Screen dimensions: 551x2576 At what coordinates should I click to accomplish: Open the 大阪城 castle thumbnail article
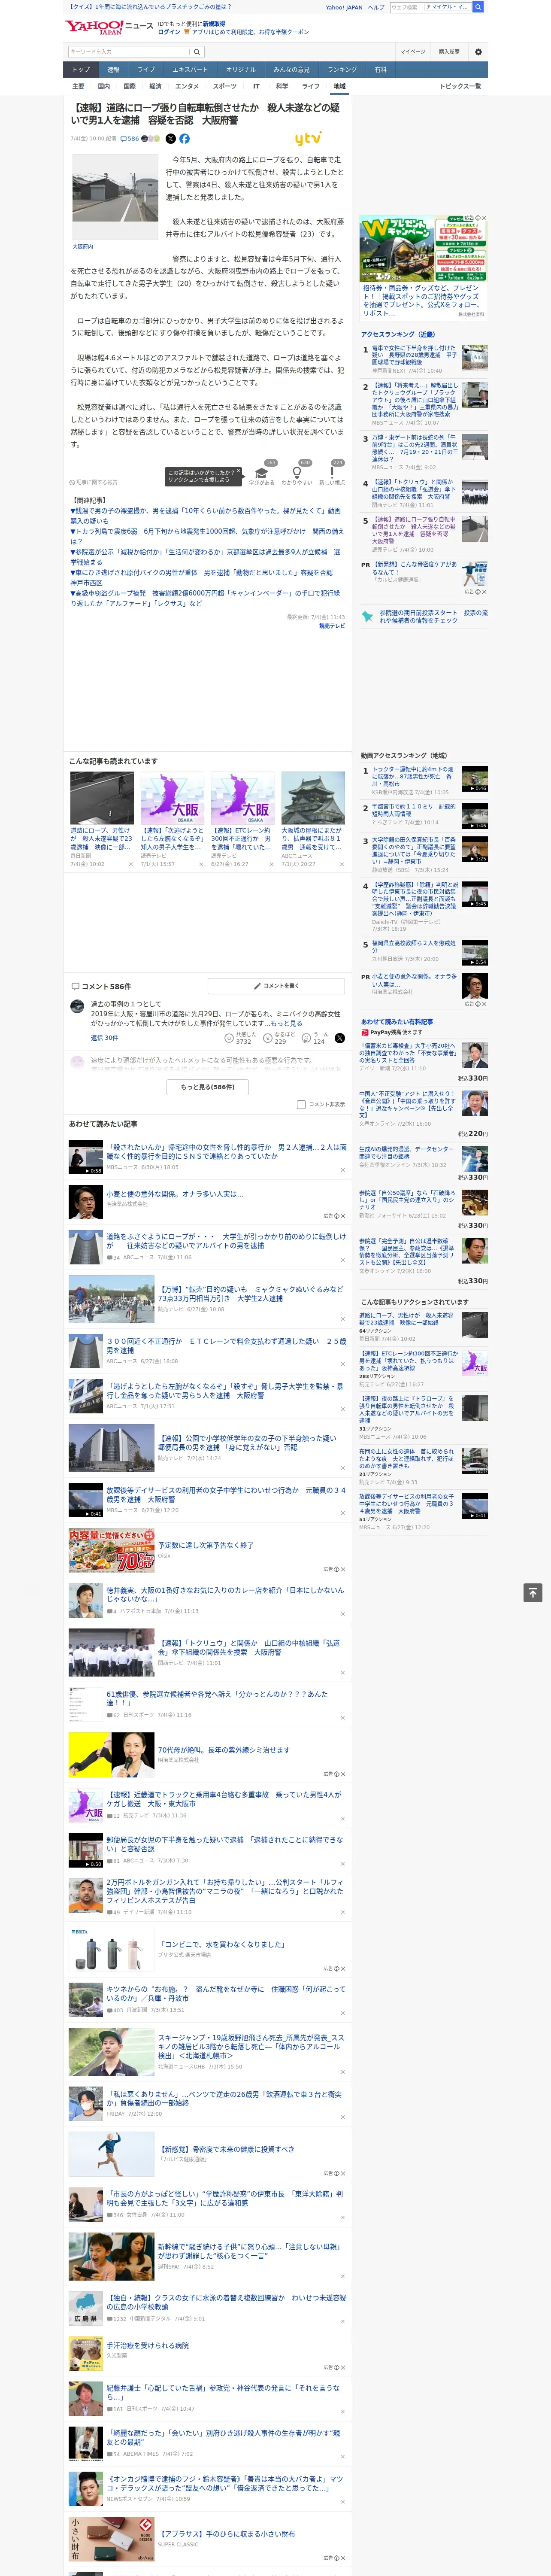313,798
